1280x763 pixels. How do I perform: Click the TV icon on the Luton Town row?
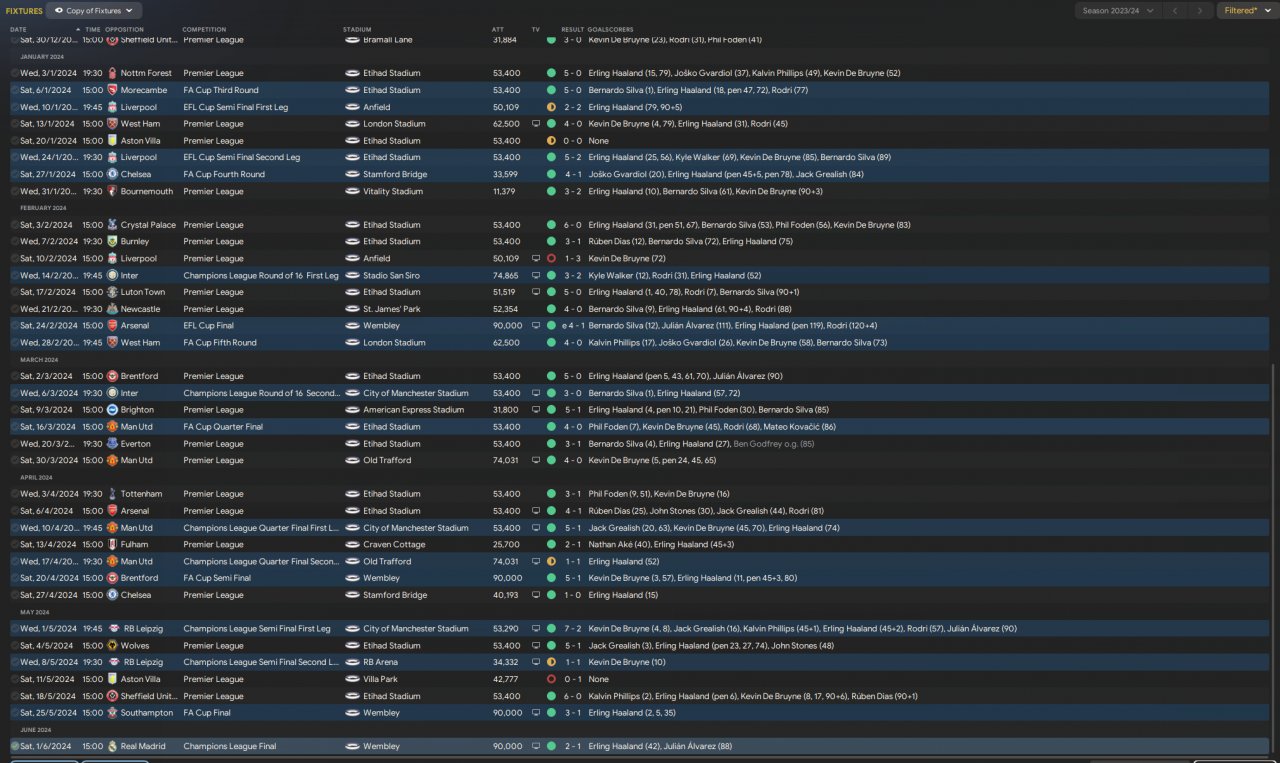pos(536,292)
